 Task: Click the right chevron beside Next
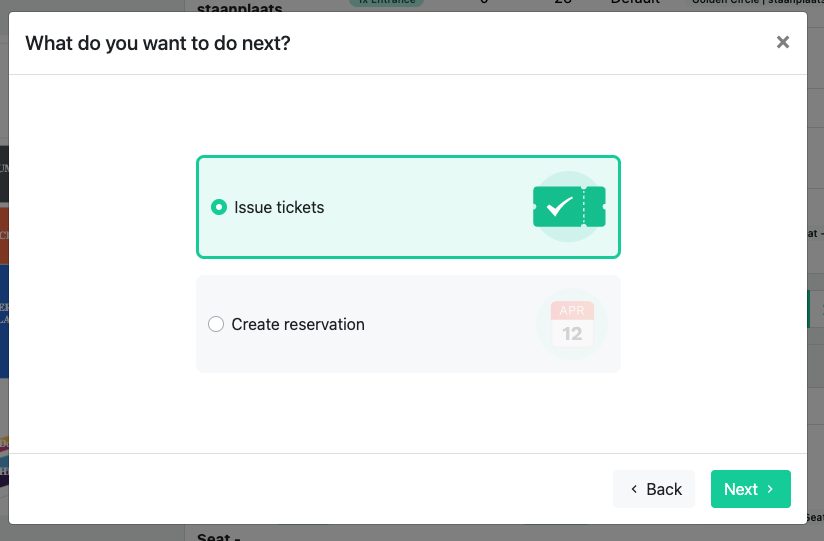click(770, 489)
